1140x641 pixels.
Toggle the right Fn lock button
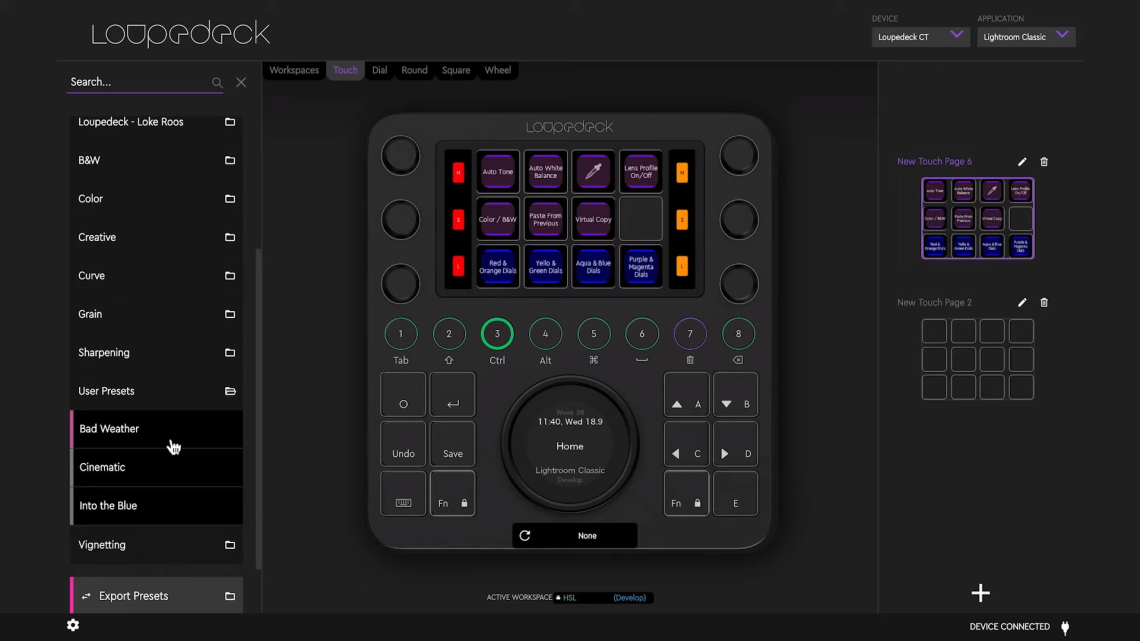point(686,493)
